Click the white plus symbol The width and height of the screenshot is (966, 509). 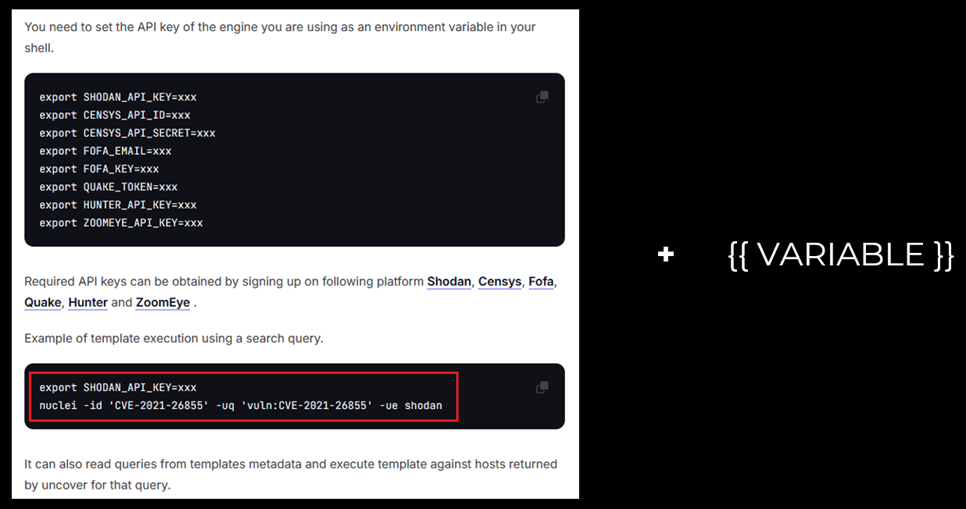[666, 255]
